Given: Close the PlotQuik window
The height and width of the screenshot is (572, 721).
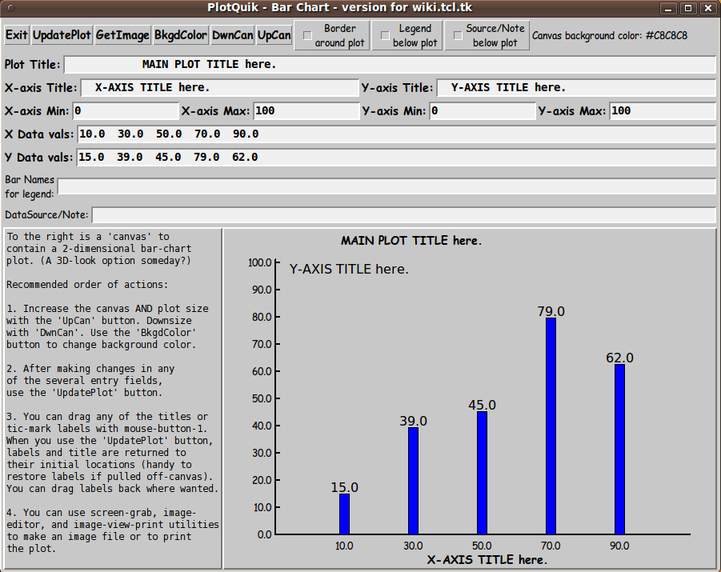Looking at the screenshot, I should tap(708, 8).
